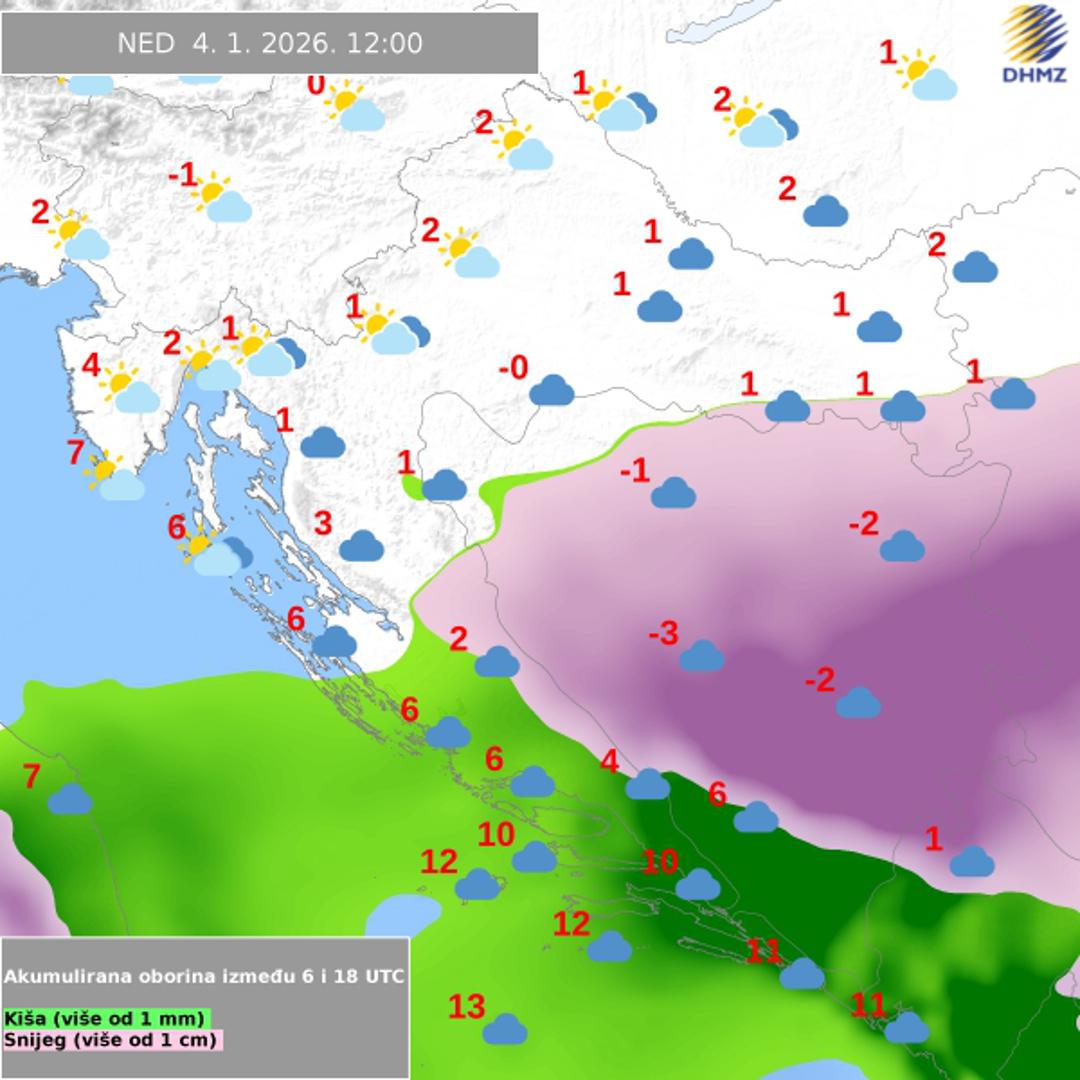This screenshot has height=1080, width=1080.
Task: Select the cloud icon beside temperature 3
Action: tap(362, 546)
